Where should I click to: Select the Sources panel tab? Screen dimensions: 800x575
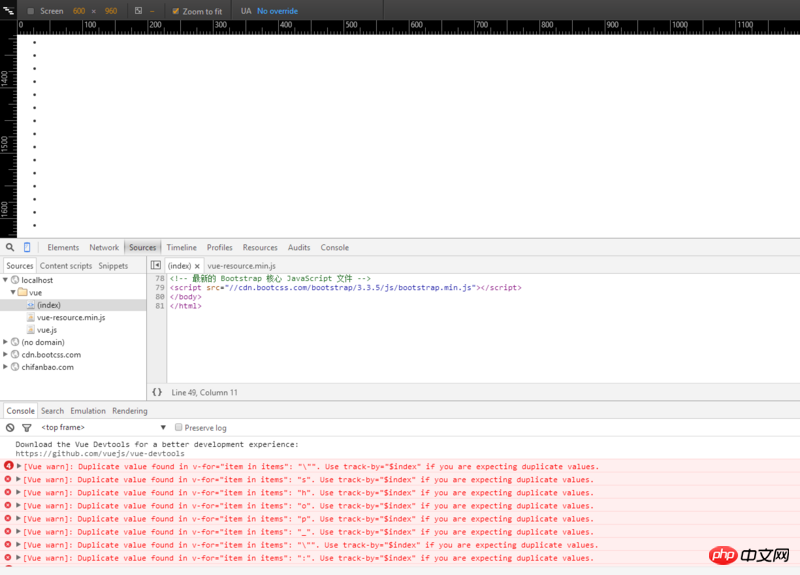point(142,247)
